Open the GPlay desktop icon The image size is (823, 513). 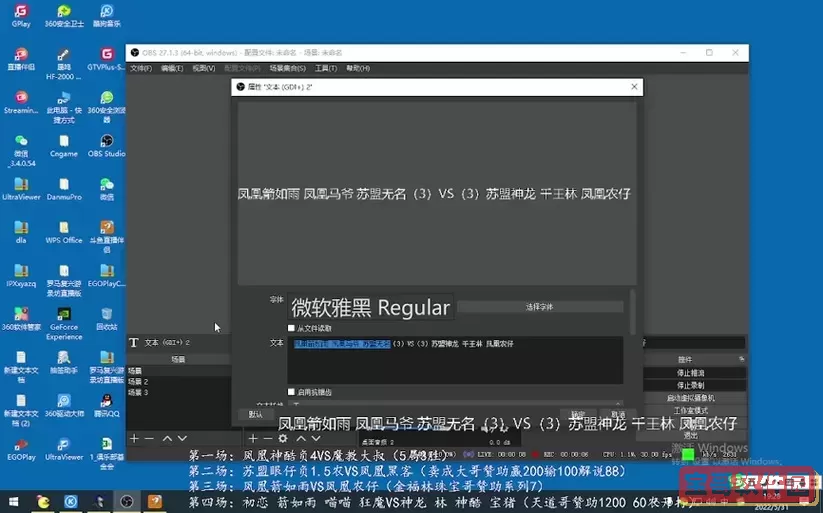click(21, 16)
